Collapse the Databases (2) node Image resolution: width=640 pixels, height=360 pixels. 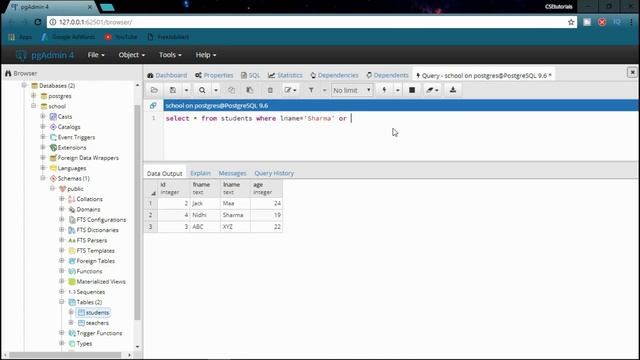[x=24, y=85]
